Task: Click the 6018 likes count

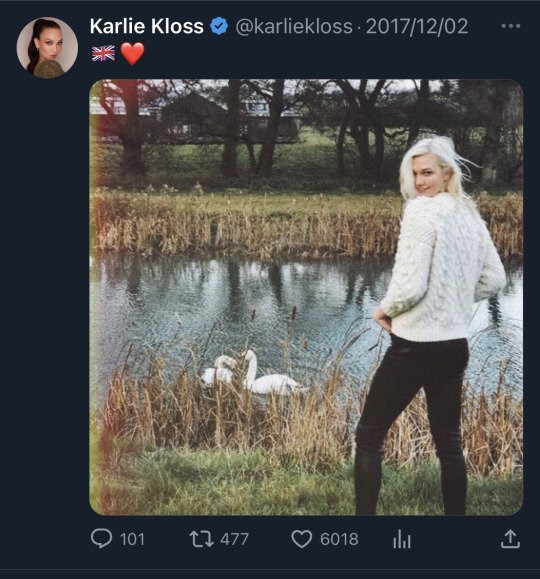Action: [x=339, y=539]
